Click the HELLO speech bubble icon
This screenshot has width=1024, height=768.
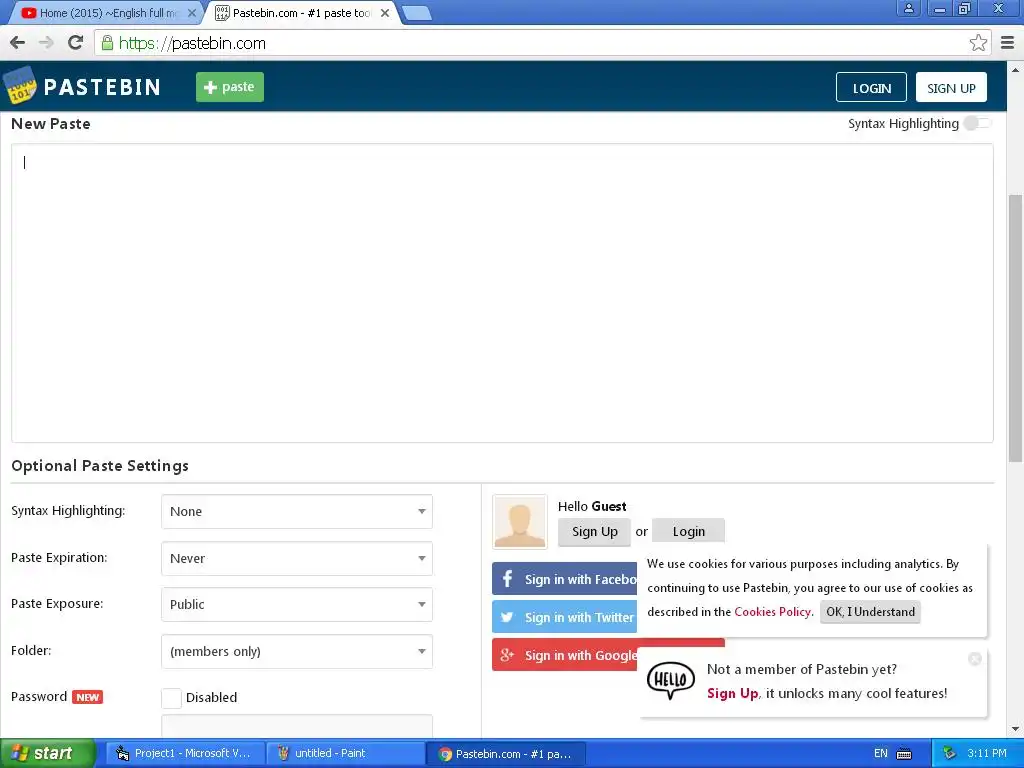671,680
